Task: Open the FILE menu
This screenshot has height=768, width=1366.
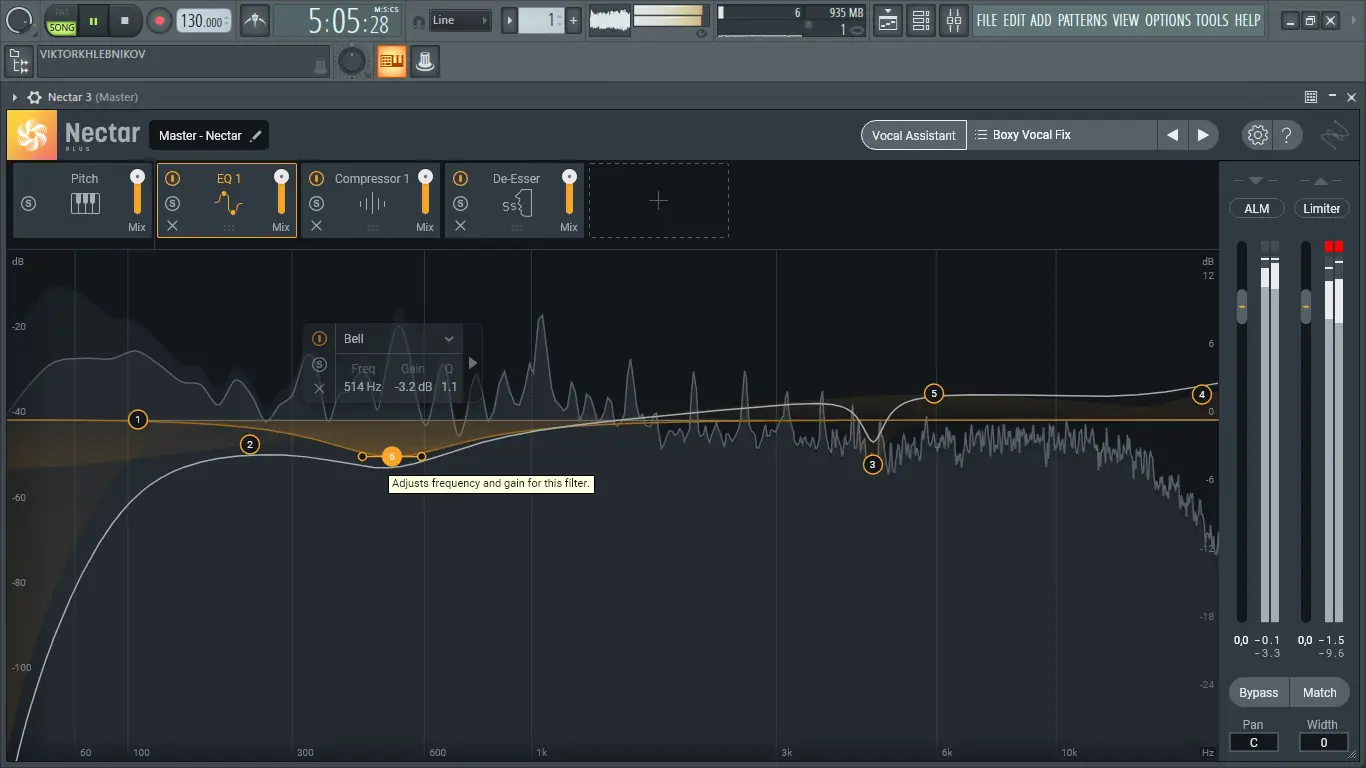Action: [x=986, y=20]
